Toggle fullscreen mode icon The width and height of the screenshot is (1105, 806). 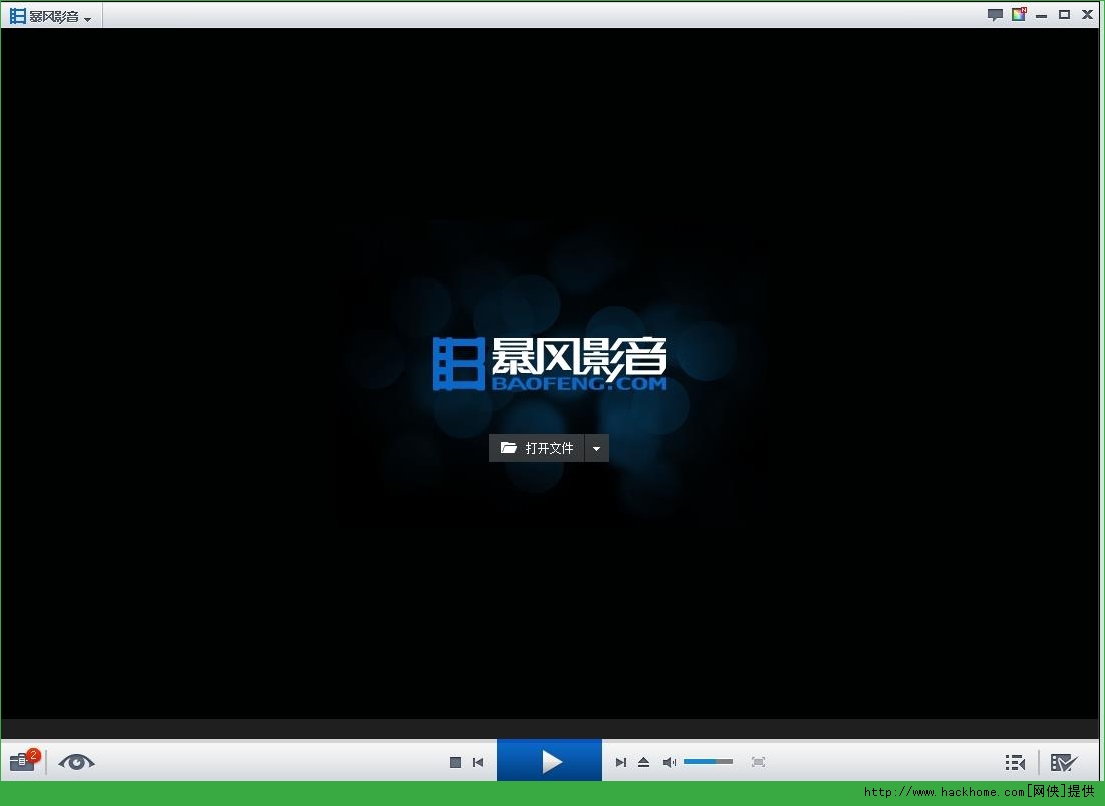click(758, 762)
